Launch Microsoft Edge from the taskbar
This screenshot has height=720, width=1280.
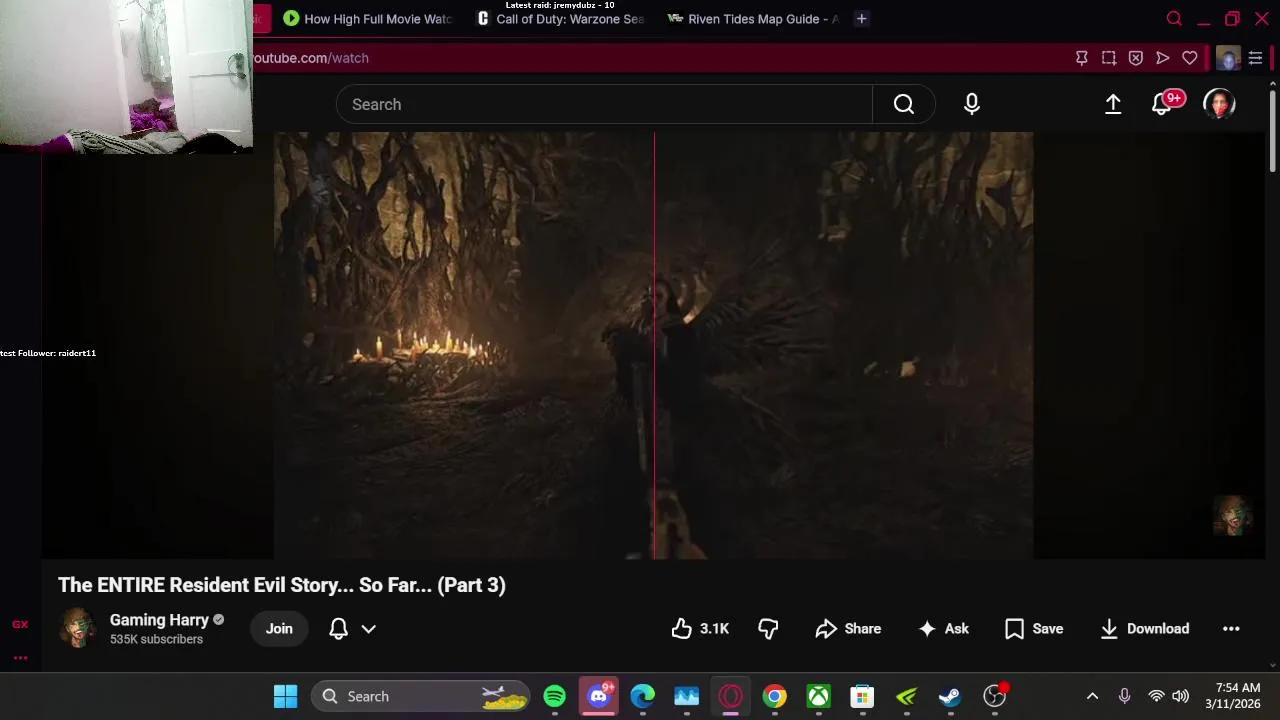[642, 696]
